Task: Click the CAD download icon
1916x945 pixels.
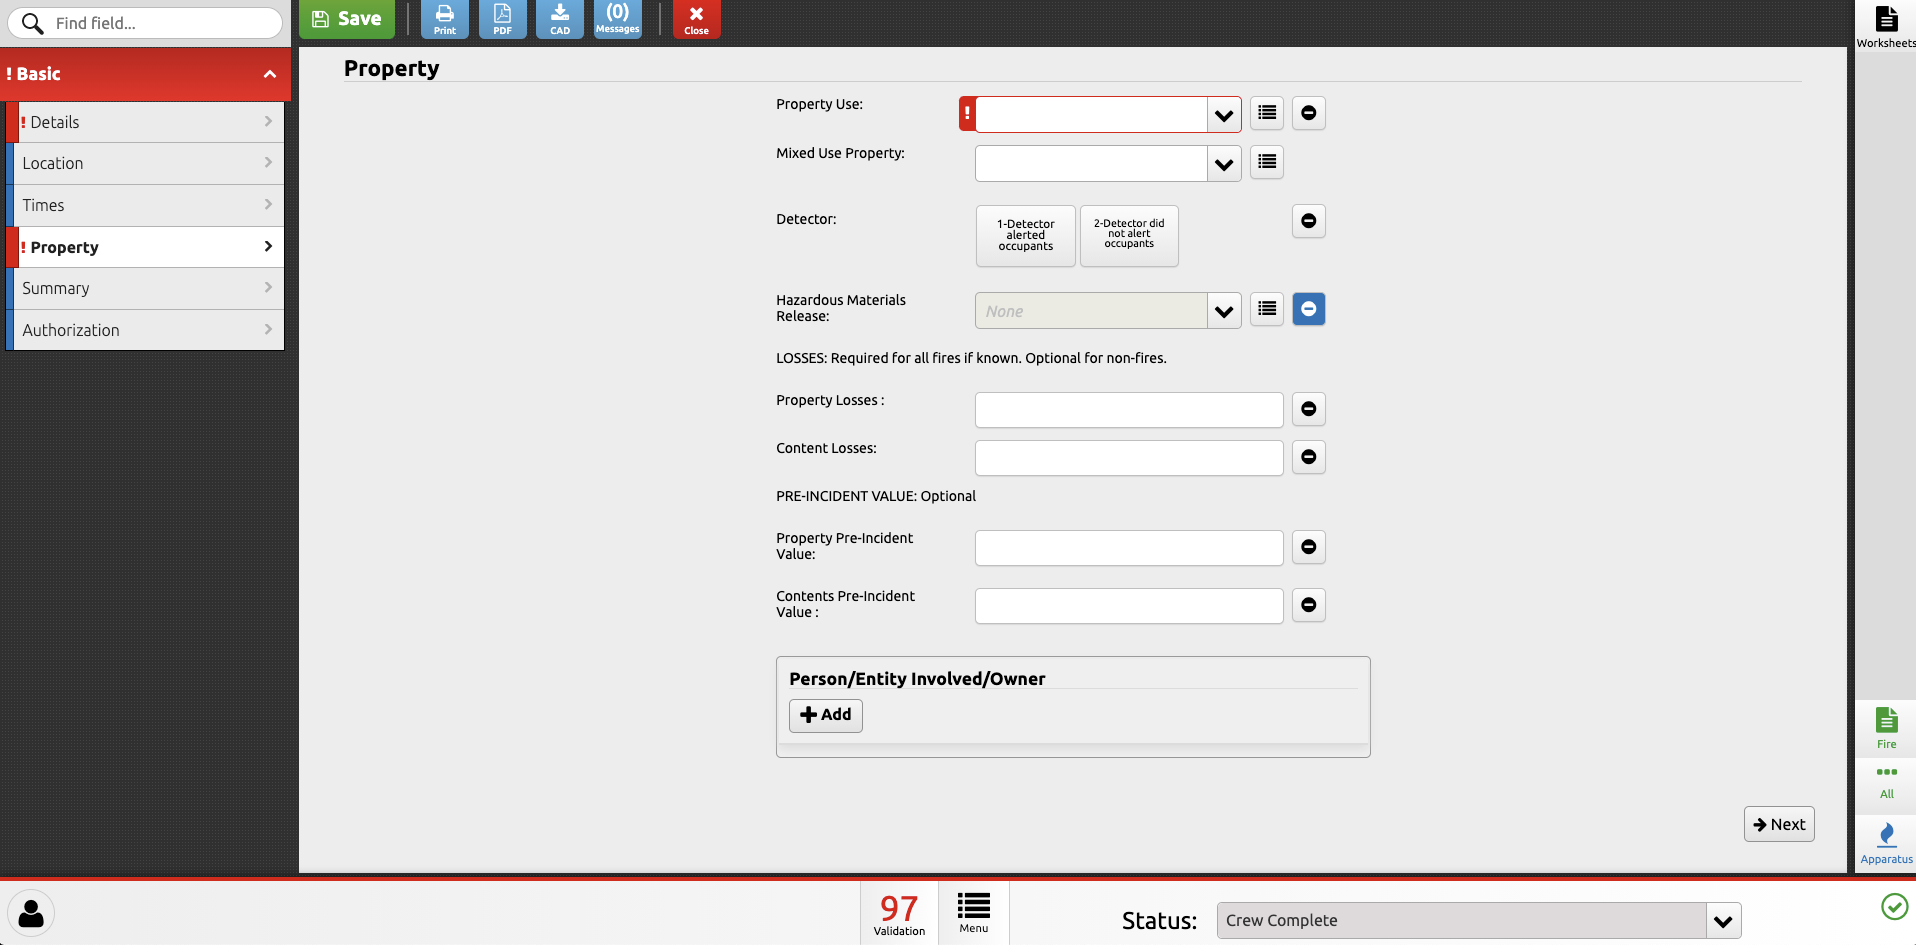Action: click(x=560, y=19)
